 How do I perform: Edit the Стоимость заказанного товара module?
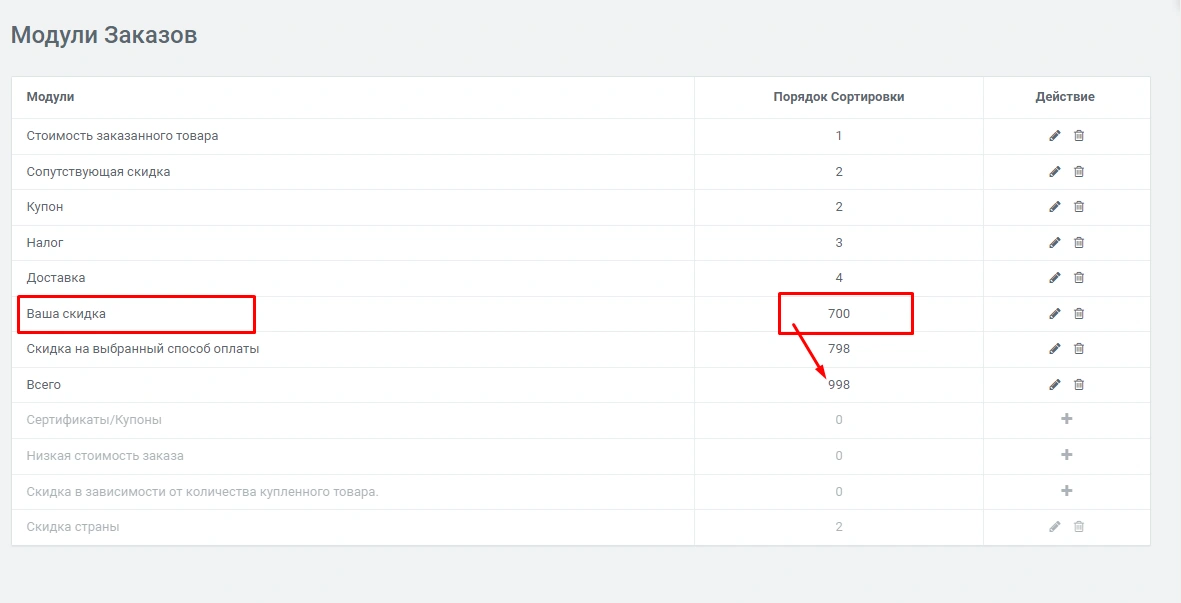(x=1054, y=136)
